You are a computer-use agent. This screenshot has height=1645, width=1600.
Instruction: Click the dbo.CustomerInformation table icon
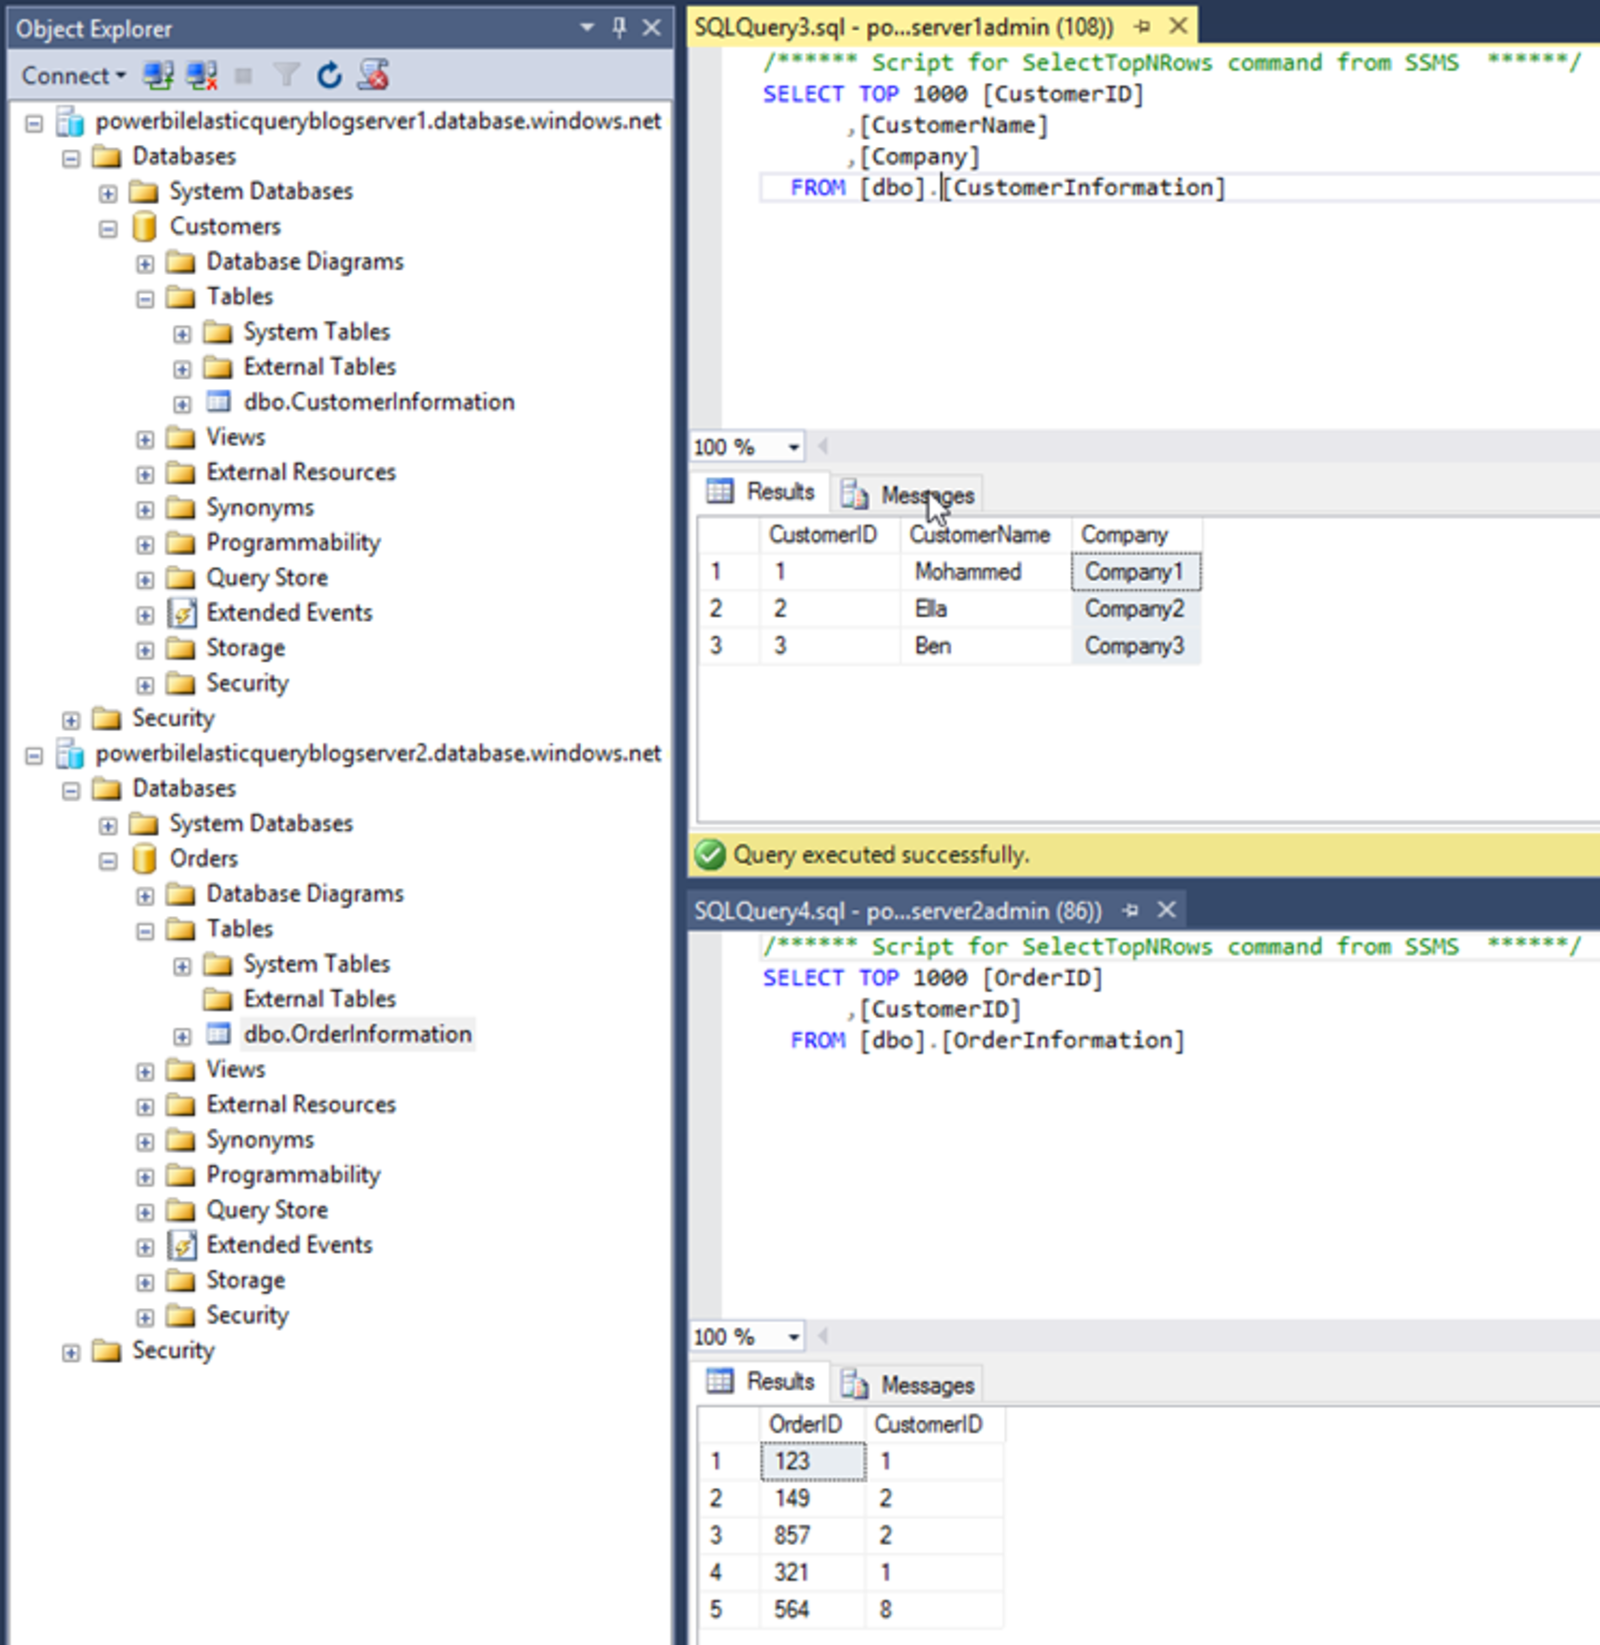218,402
